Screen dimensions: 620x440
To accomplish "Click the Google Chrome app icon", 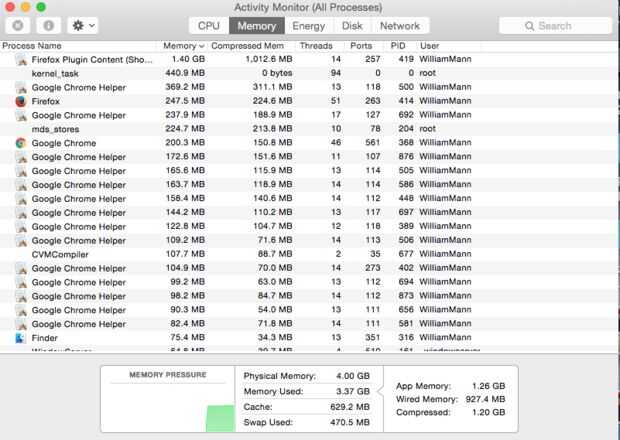I will 21,143.
